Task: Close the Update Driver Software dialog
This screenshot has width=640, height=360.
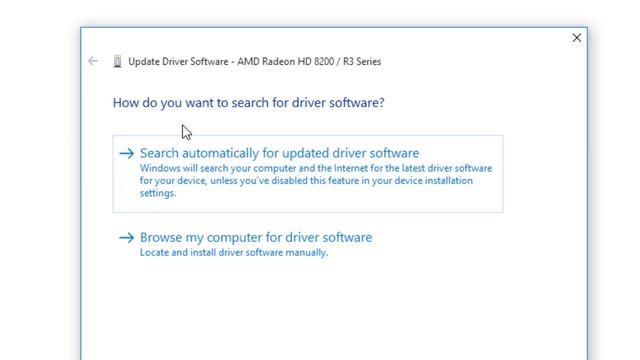Action: pyautogui.click(x=576, y=38)
